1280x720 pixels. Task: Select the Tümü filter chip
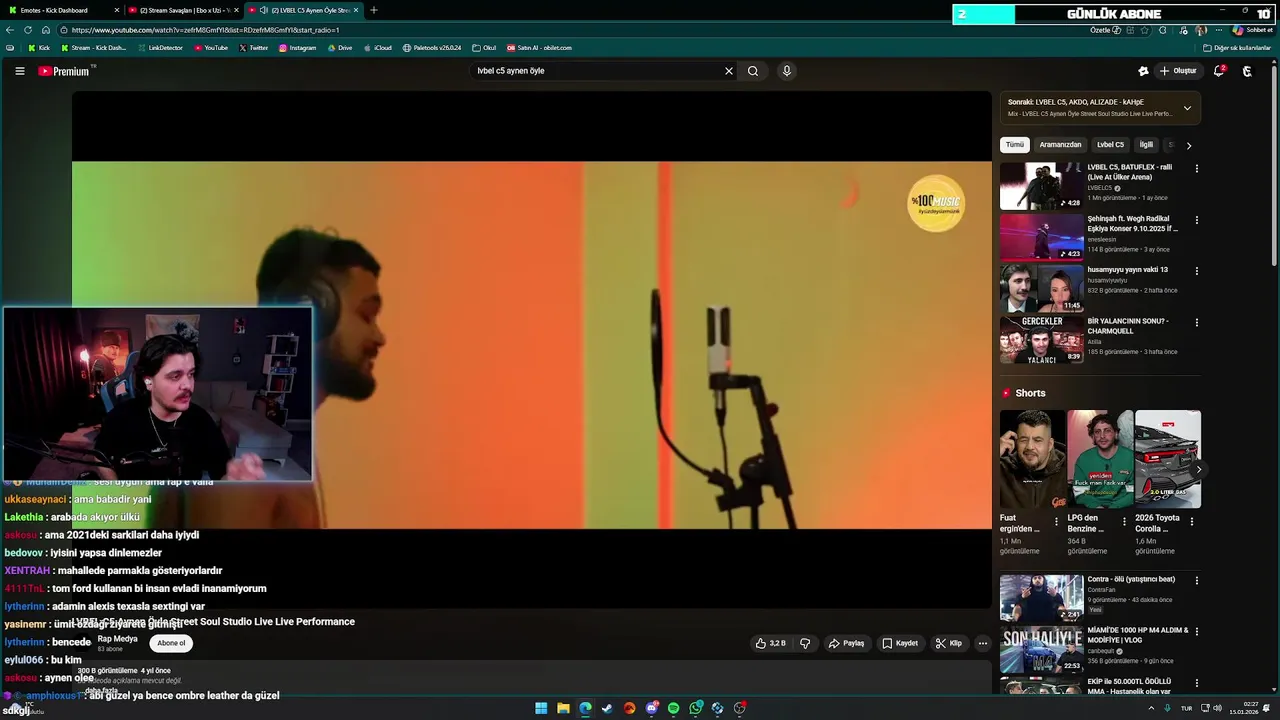[1015, 145]
